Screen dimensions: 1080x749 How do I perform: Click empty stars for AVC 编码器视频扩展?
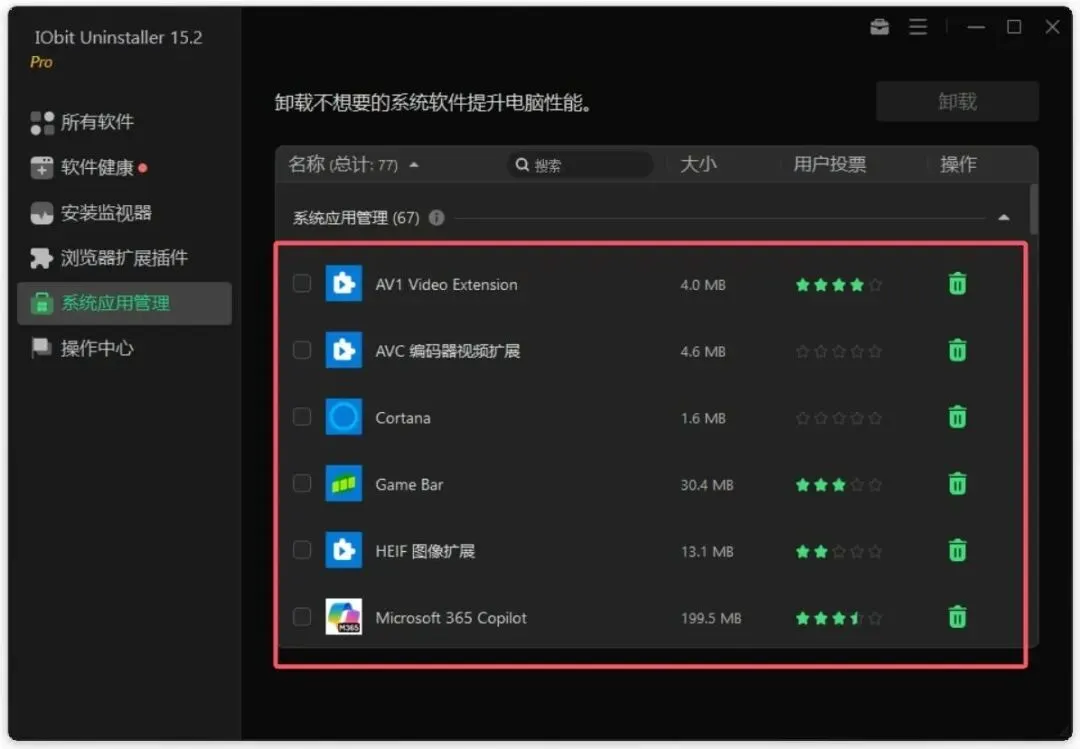[x=838, y=351]
